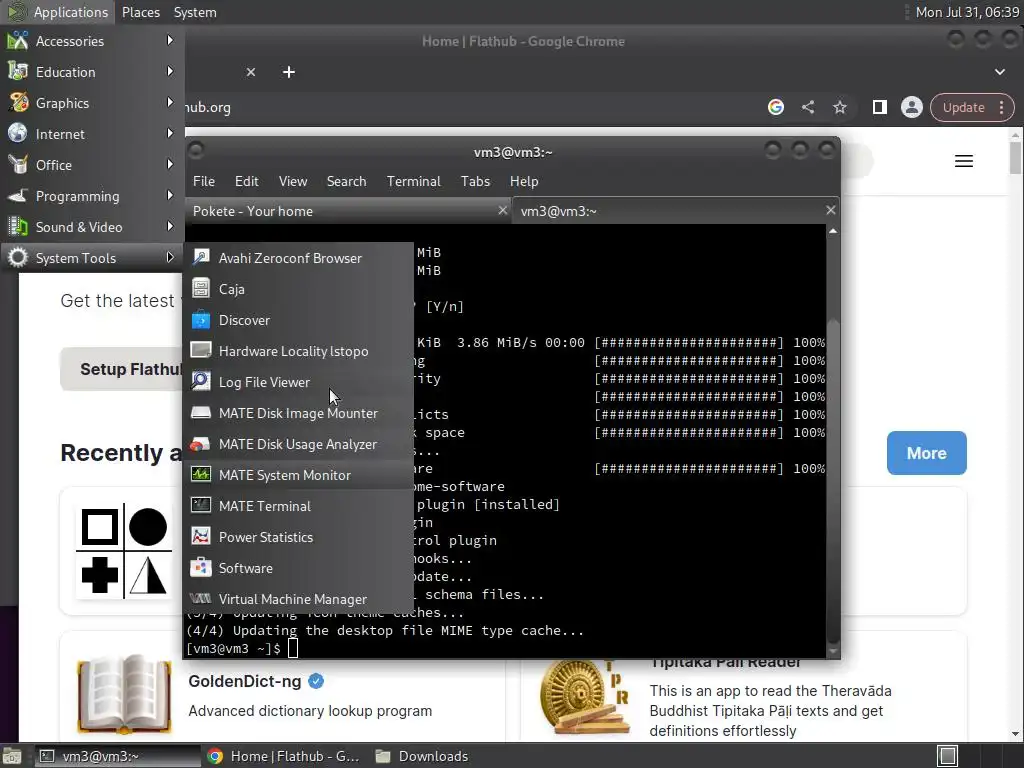Close the Pokete - Your home tab

coord(502,210)
